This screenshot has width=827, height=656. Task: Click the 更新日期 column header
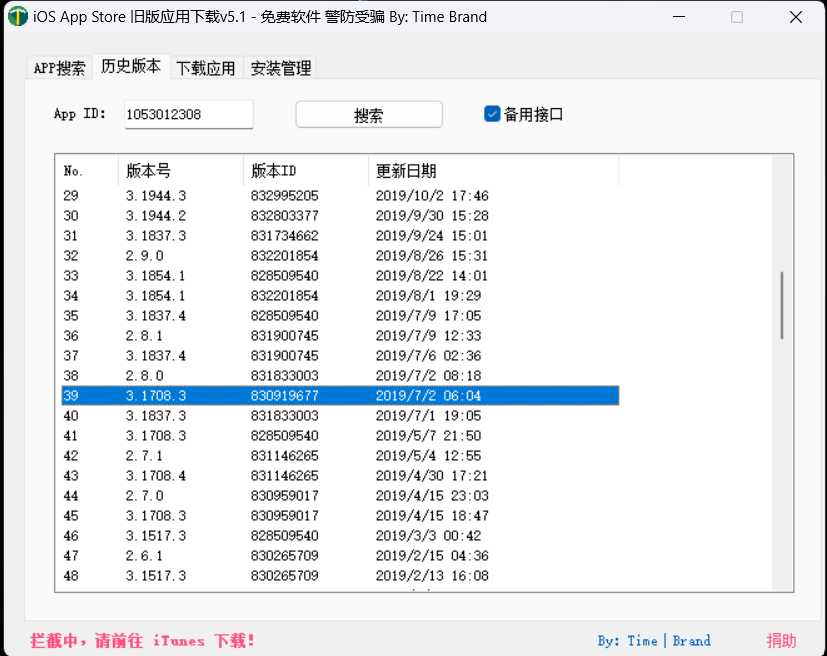[x=493, y=171]
